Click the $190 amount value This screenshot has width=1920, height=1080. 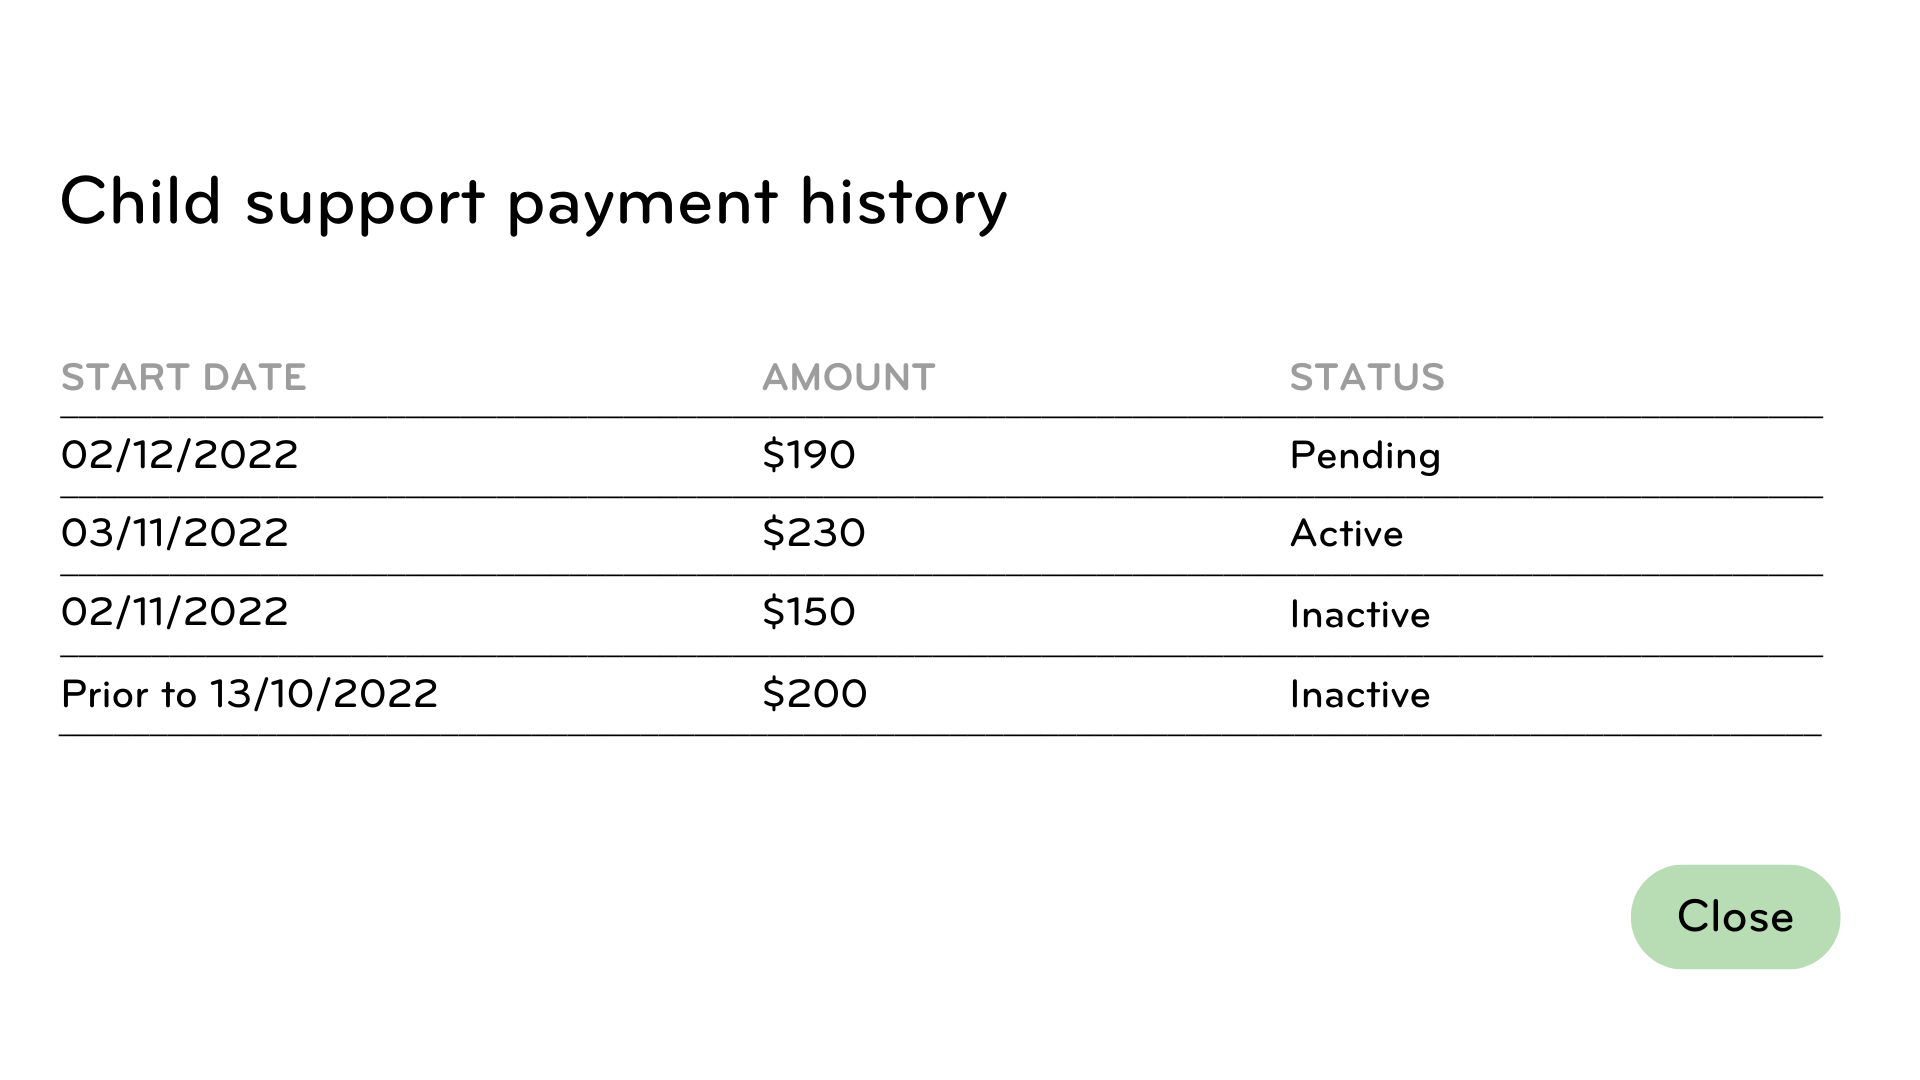pyautogui.click(x=809, y=455)
